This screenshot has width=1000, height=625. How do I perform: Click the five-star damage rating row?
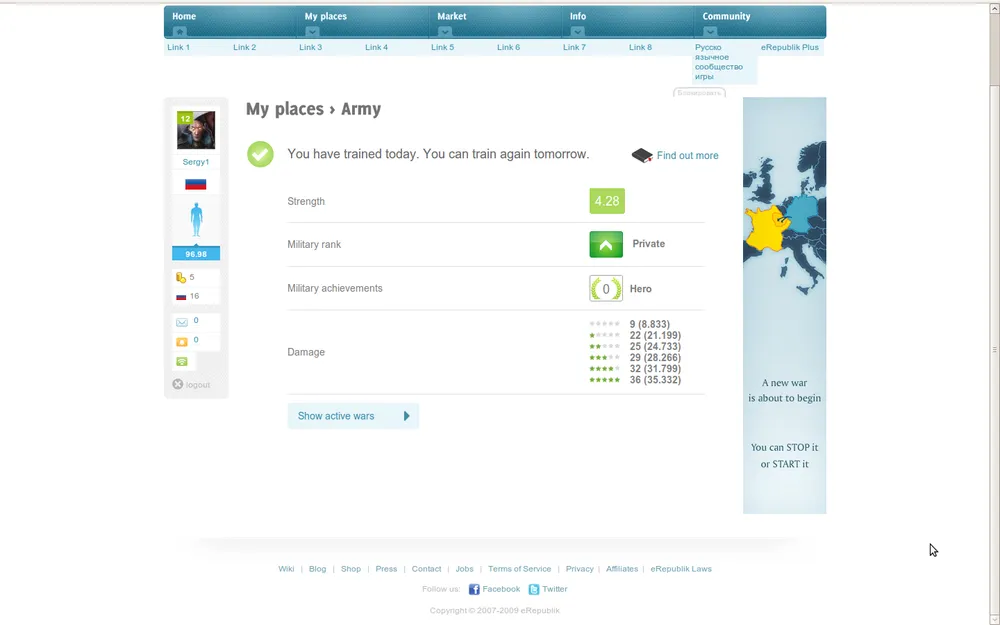pos(635,380)
